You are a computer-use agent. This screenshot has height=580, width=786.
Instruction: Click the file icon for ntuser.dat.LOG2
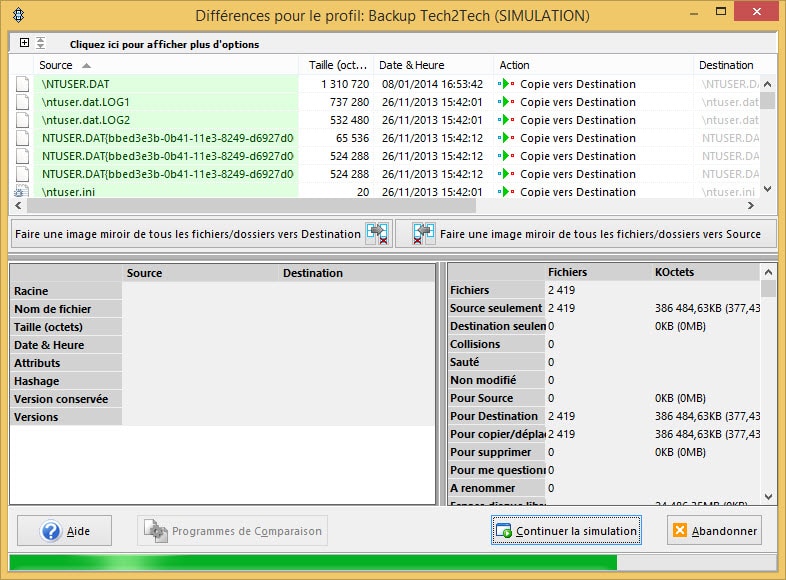tap(22, 120)
